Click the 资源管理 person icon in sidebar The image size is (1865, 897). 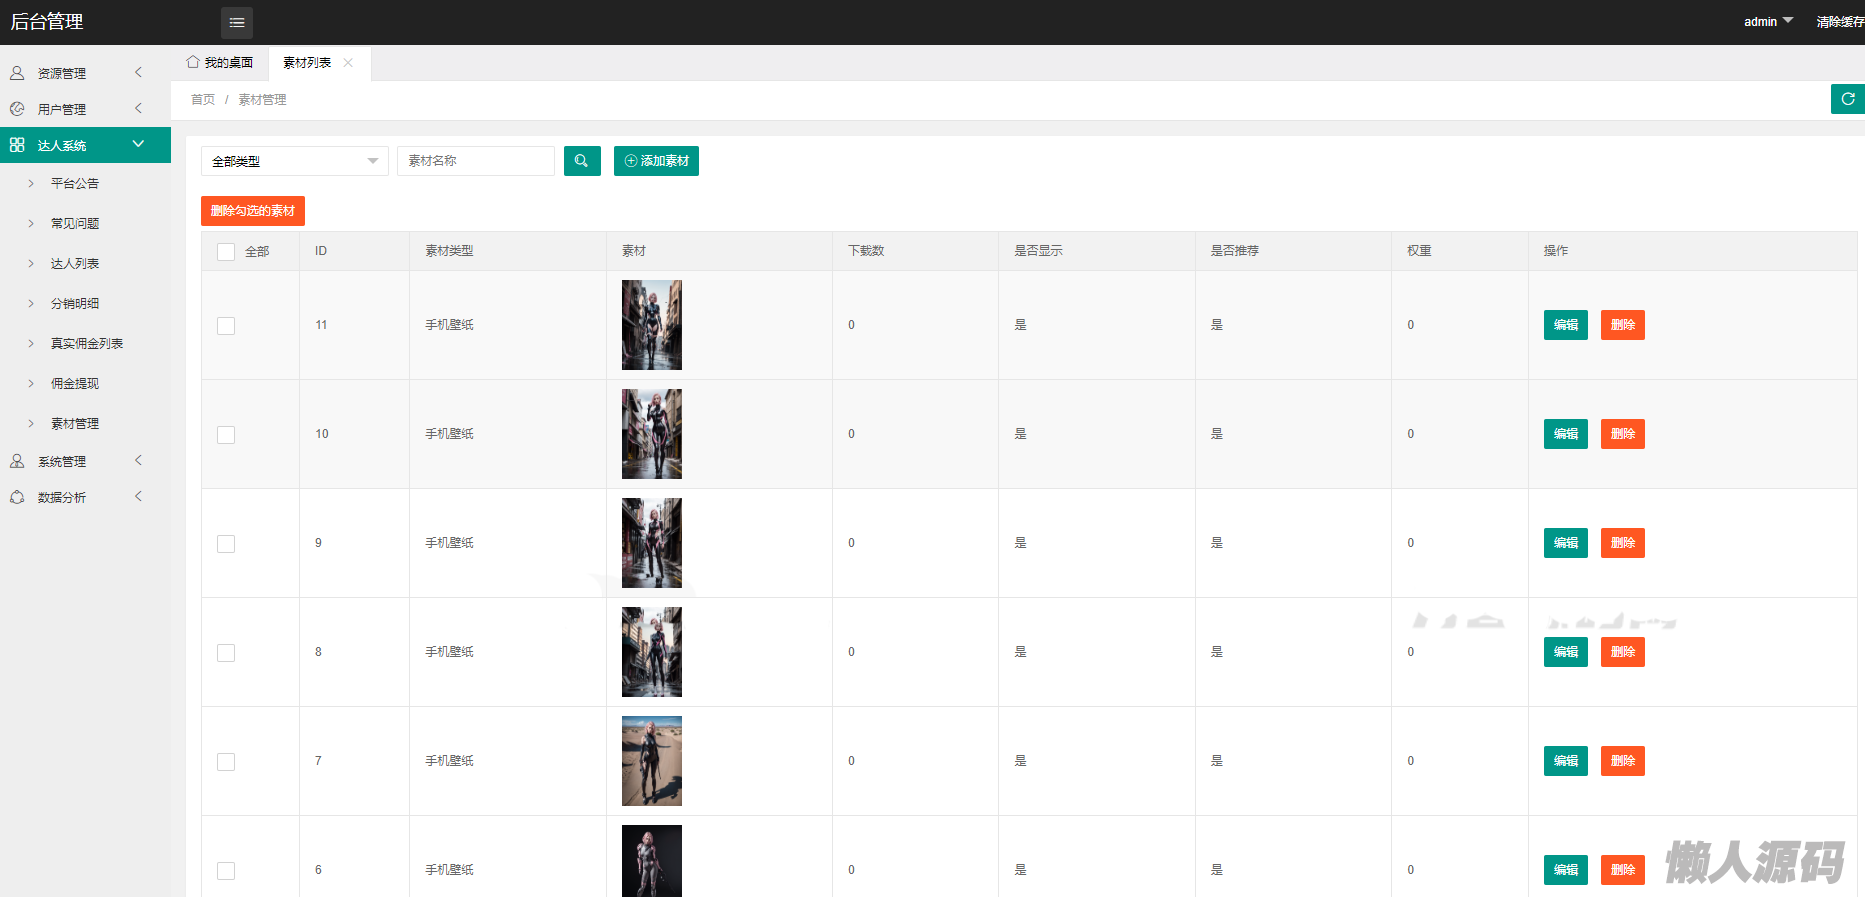[x=17, y=73]
